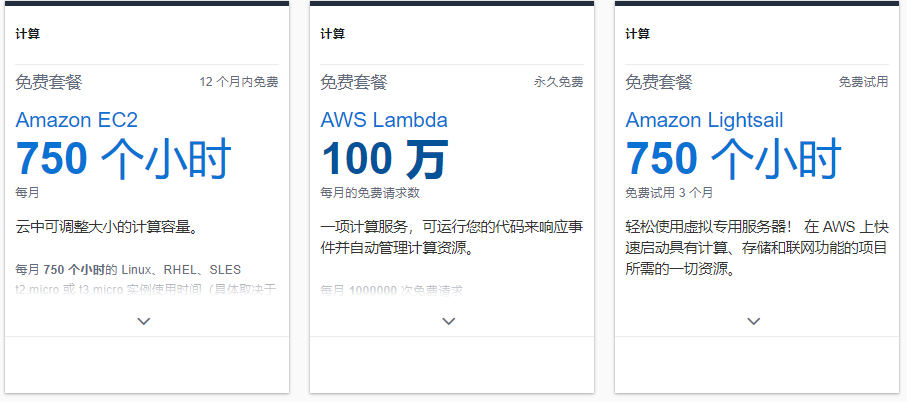Click the '计算' category label on Lightsail card

coord(637,34)
